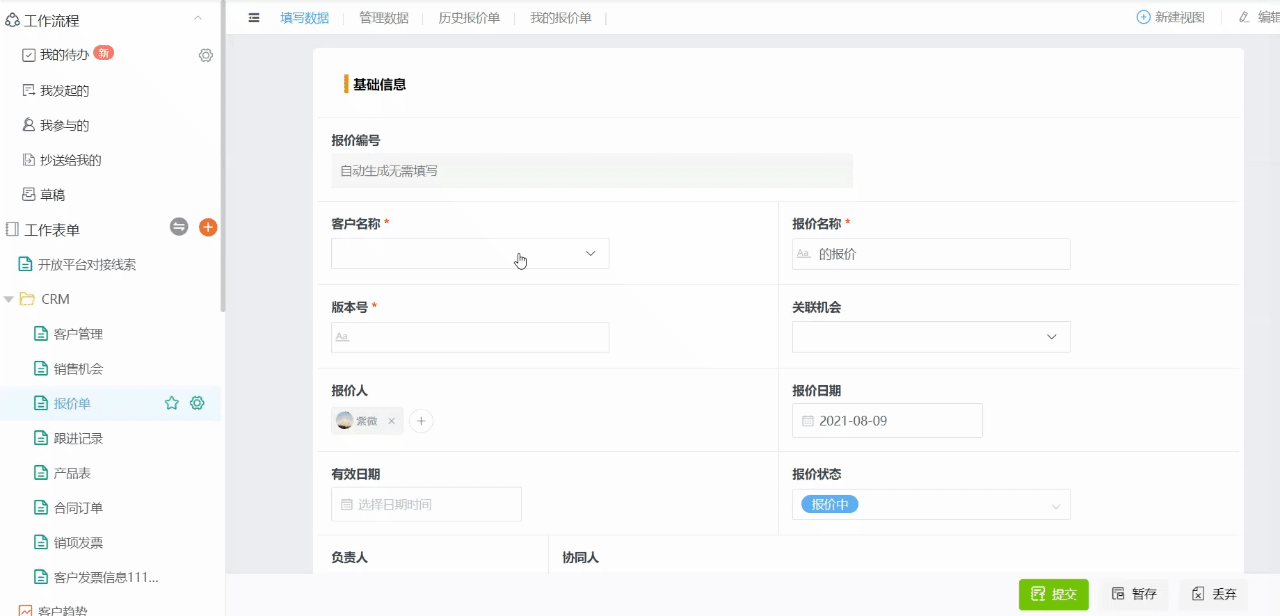Click the 暂存 button
The height and width of the screenshot is (616, 1280).
tap(1134, 594)
